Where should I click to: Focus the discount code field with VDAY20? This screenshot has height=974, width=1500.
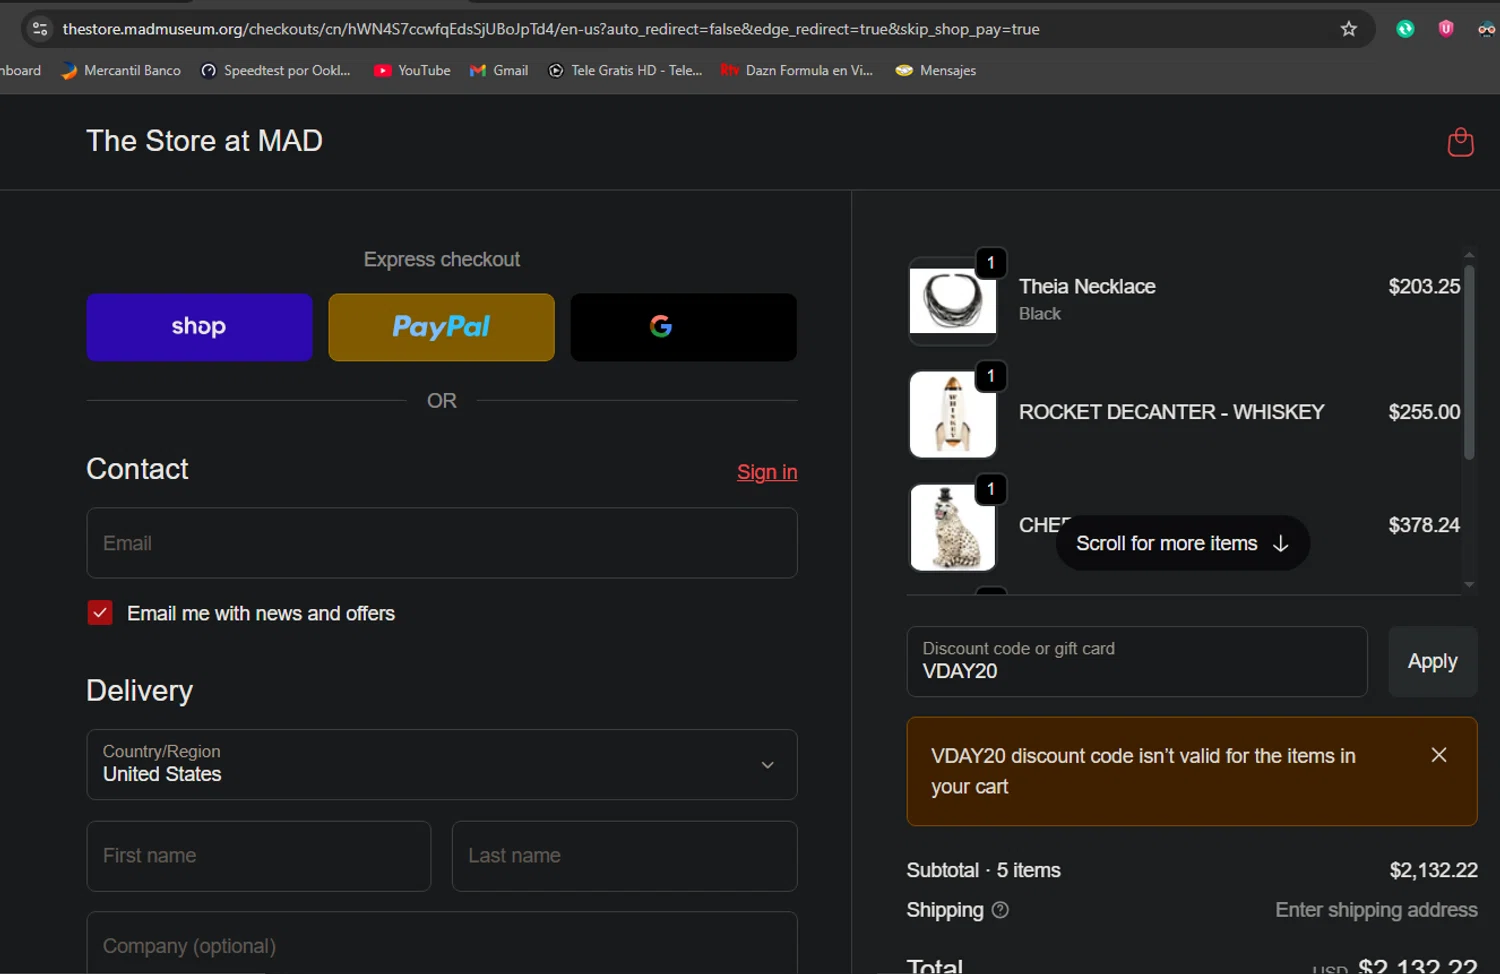coord(1137,661)
